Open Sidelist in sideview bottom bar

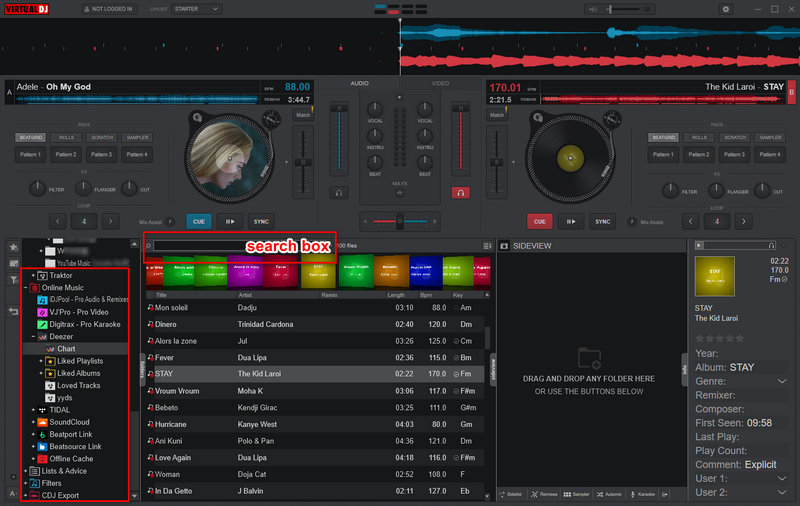(x=511, y=494)
